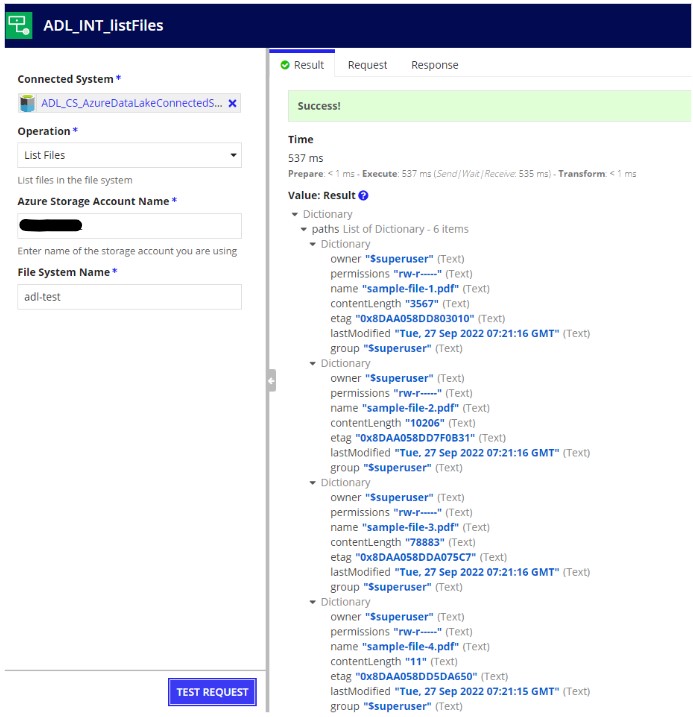Click the Azure Data Lake connected system icon
The image size is (693, 717).
(x=27, y=103)
